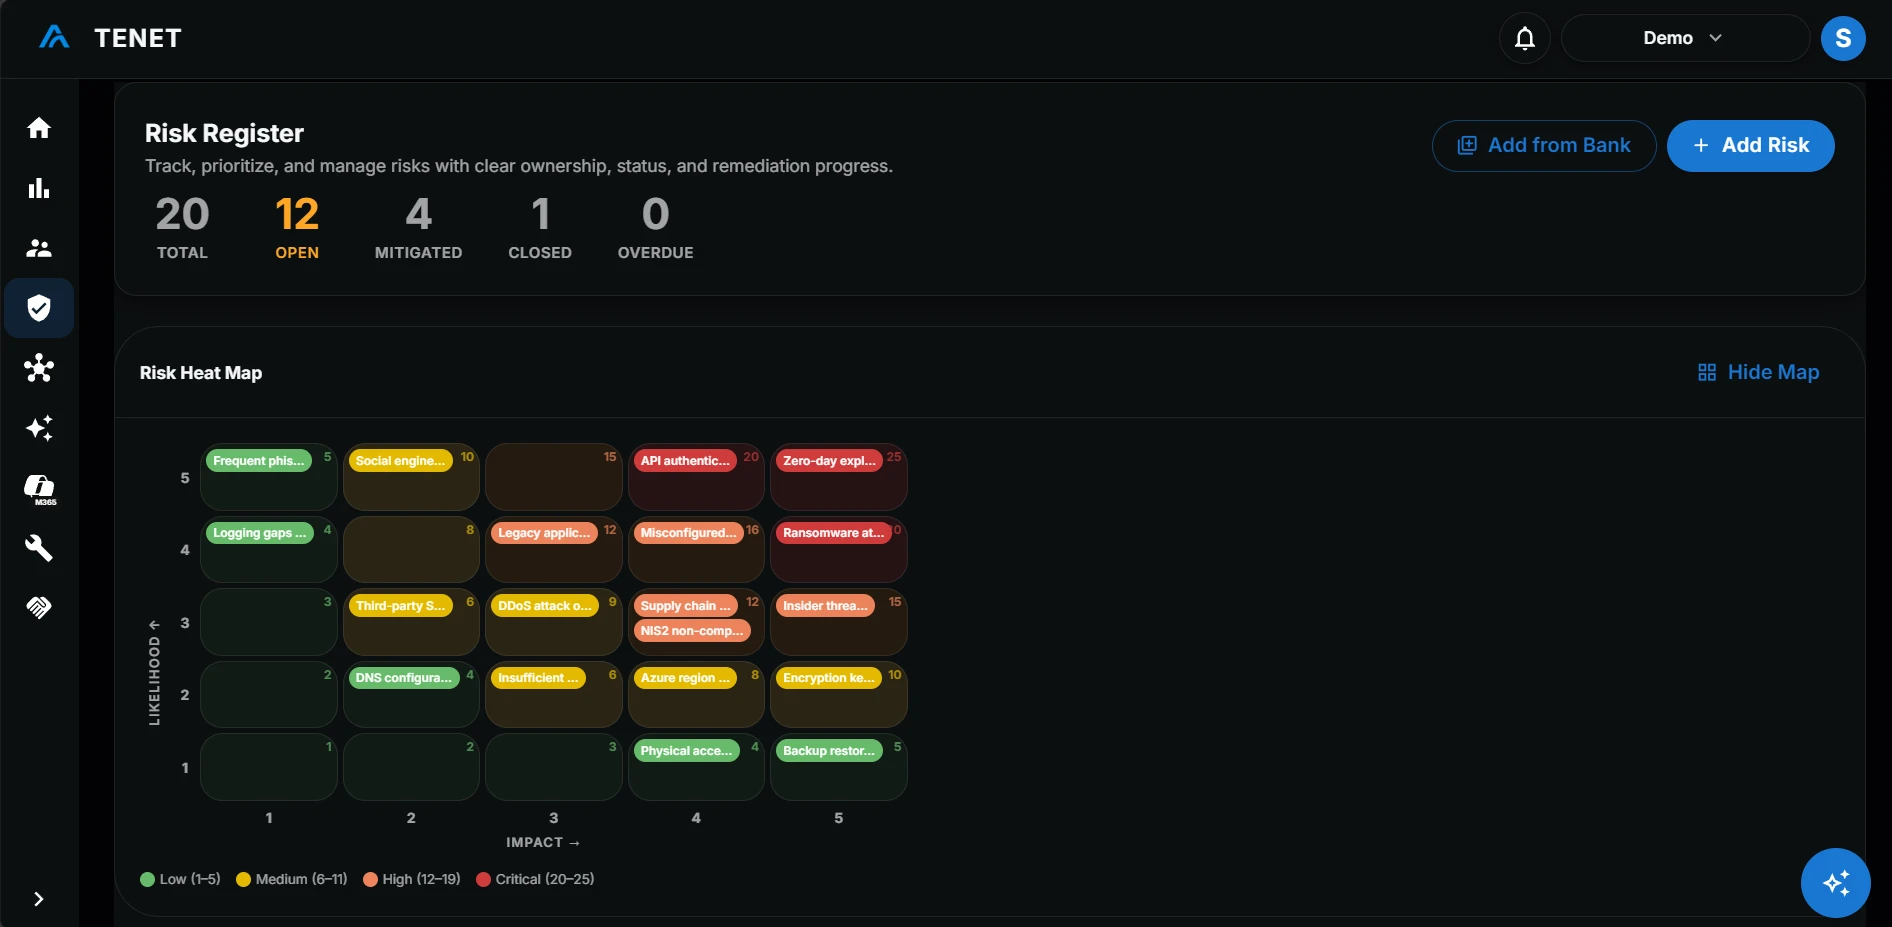Open the 'Third-party S...' risk chip
This screenshot has width=1892, height=927.
tap(400, 606)
